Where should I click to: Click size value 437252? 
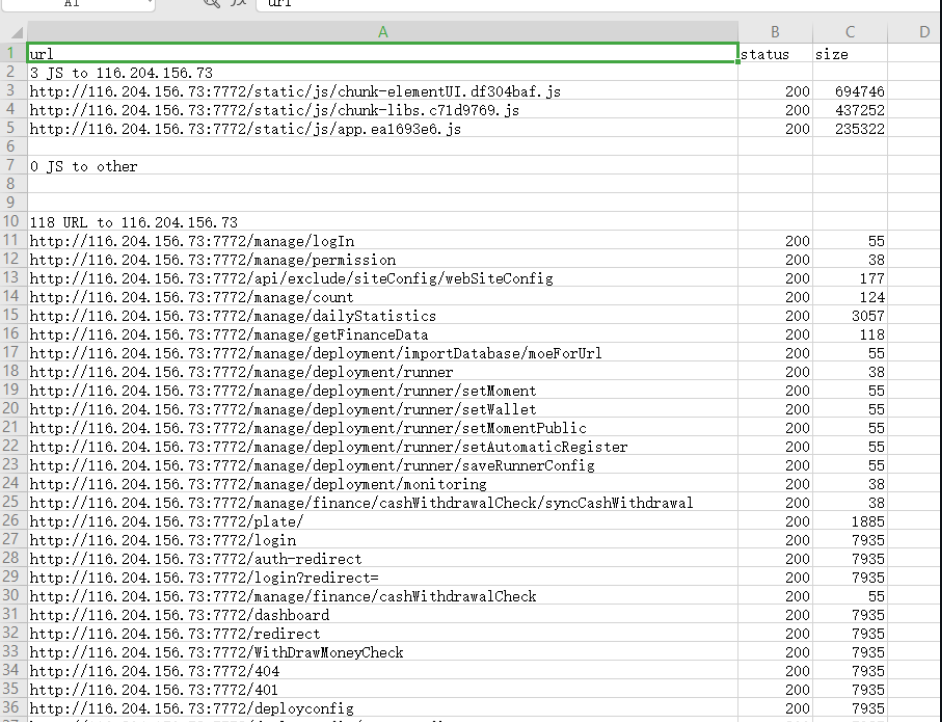pos(850,110)
